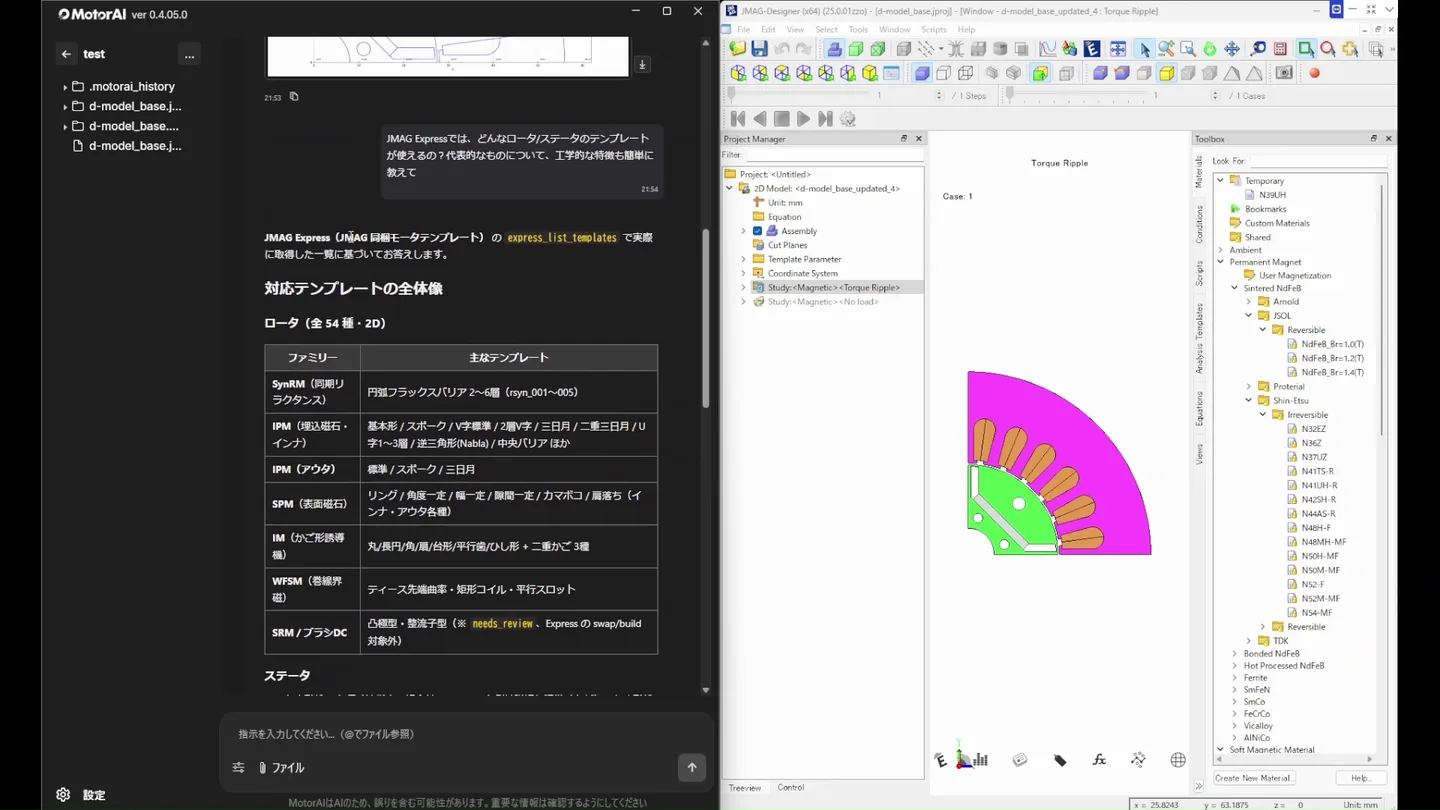Switch to the Control tab
1440x810 pixels.
pyautogui.click(x=791, y=788)
